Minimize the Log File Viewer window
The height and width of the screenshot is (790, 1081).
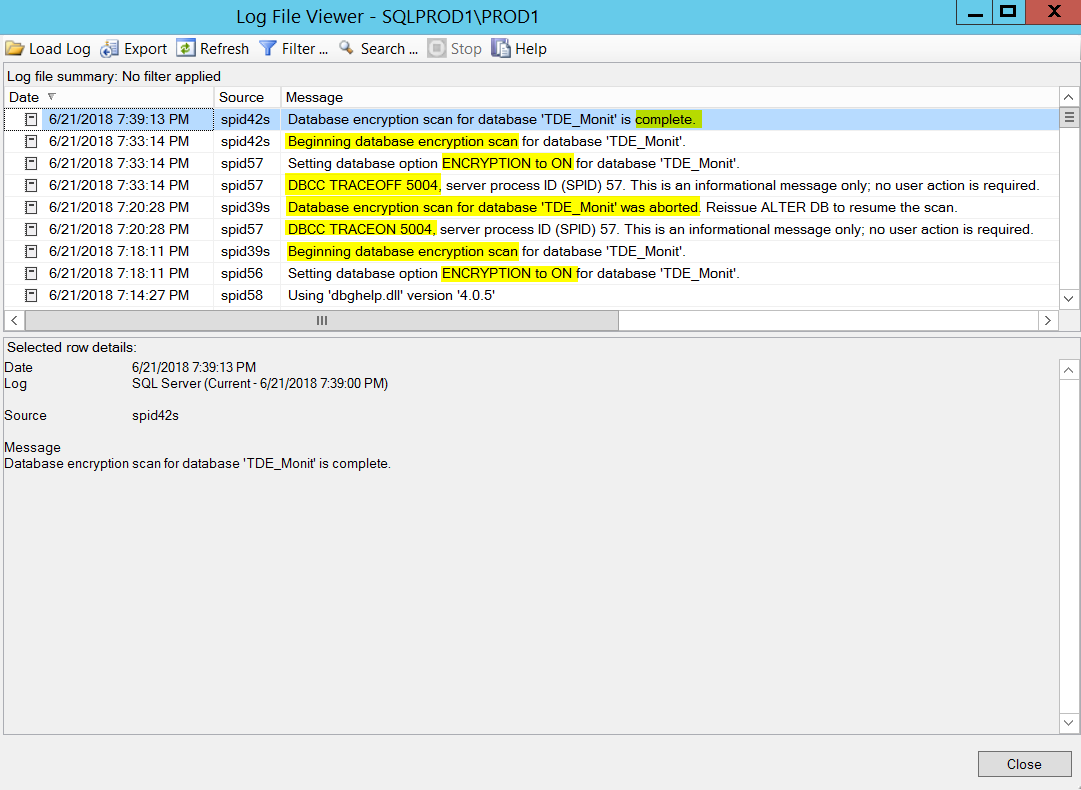click(x=974, y=12)
